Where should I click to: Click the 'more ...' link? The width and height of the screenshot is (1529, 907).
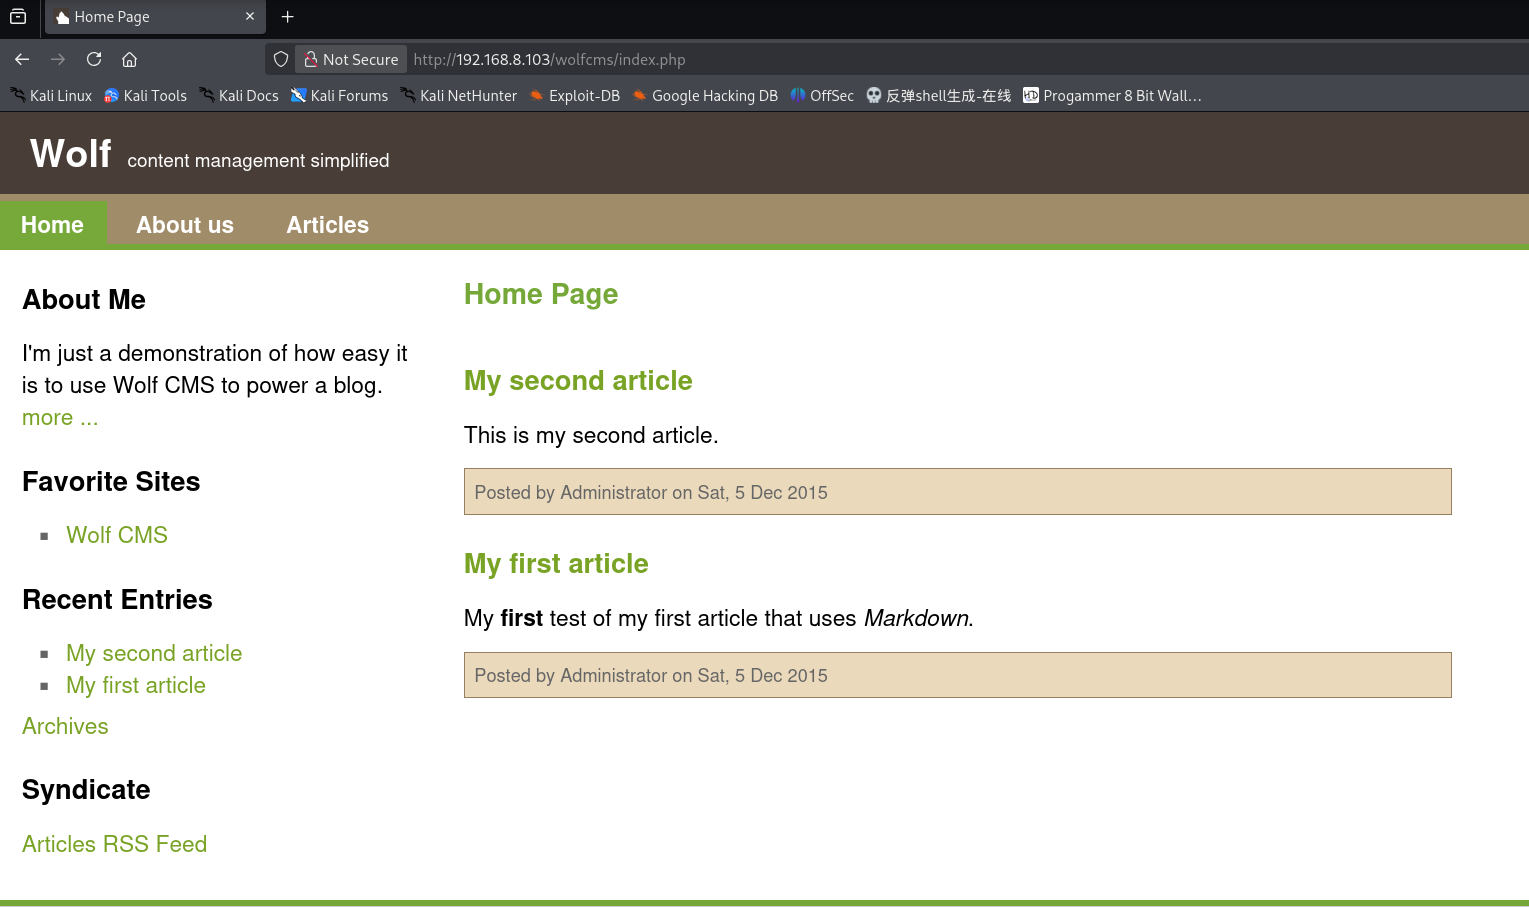click(60, 418)
